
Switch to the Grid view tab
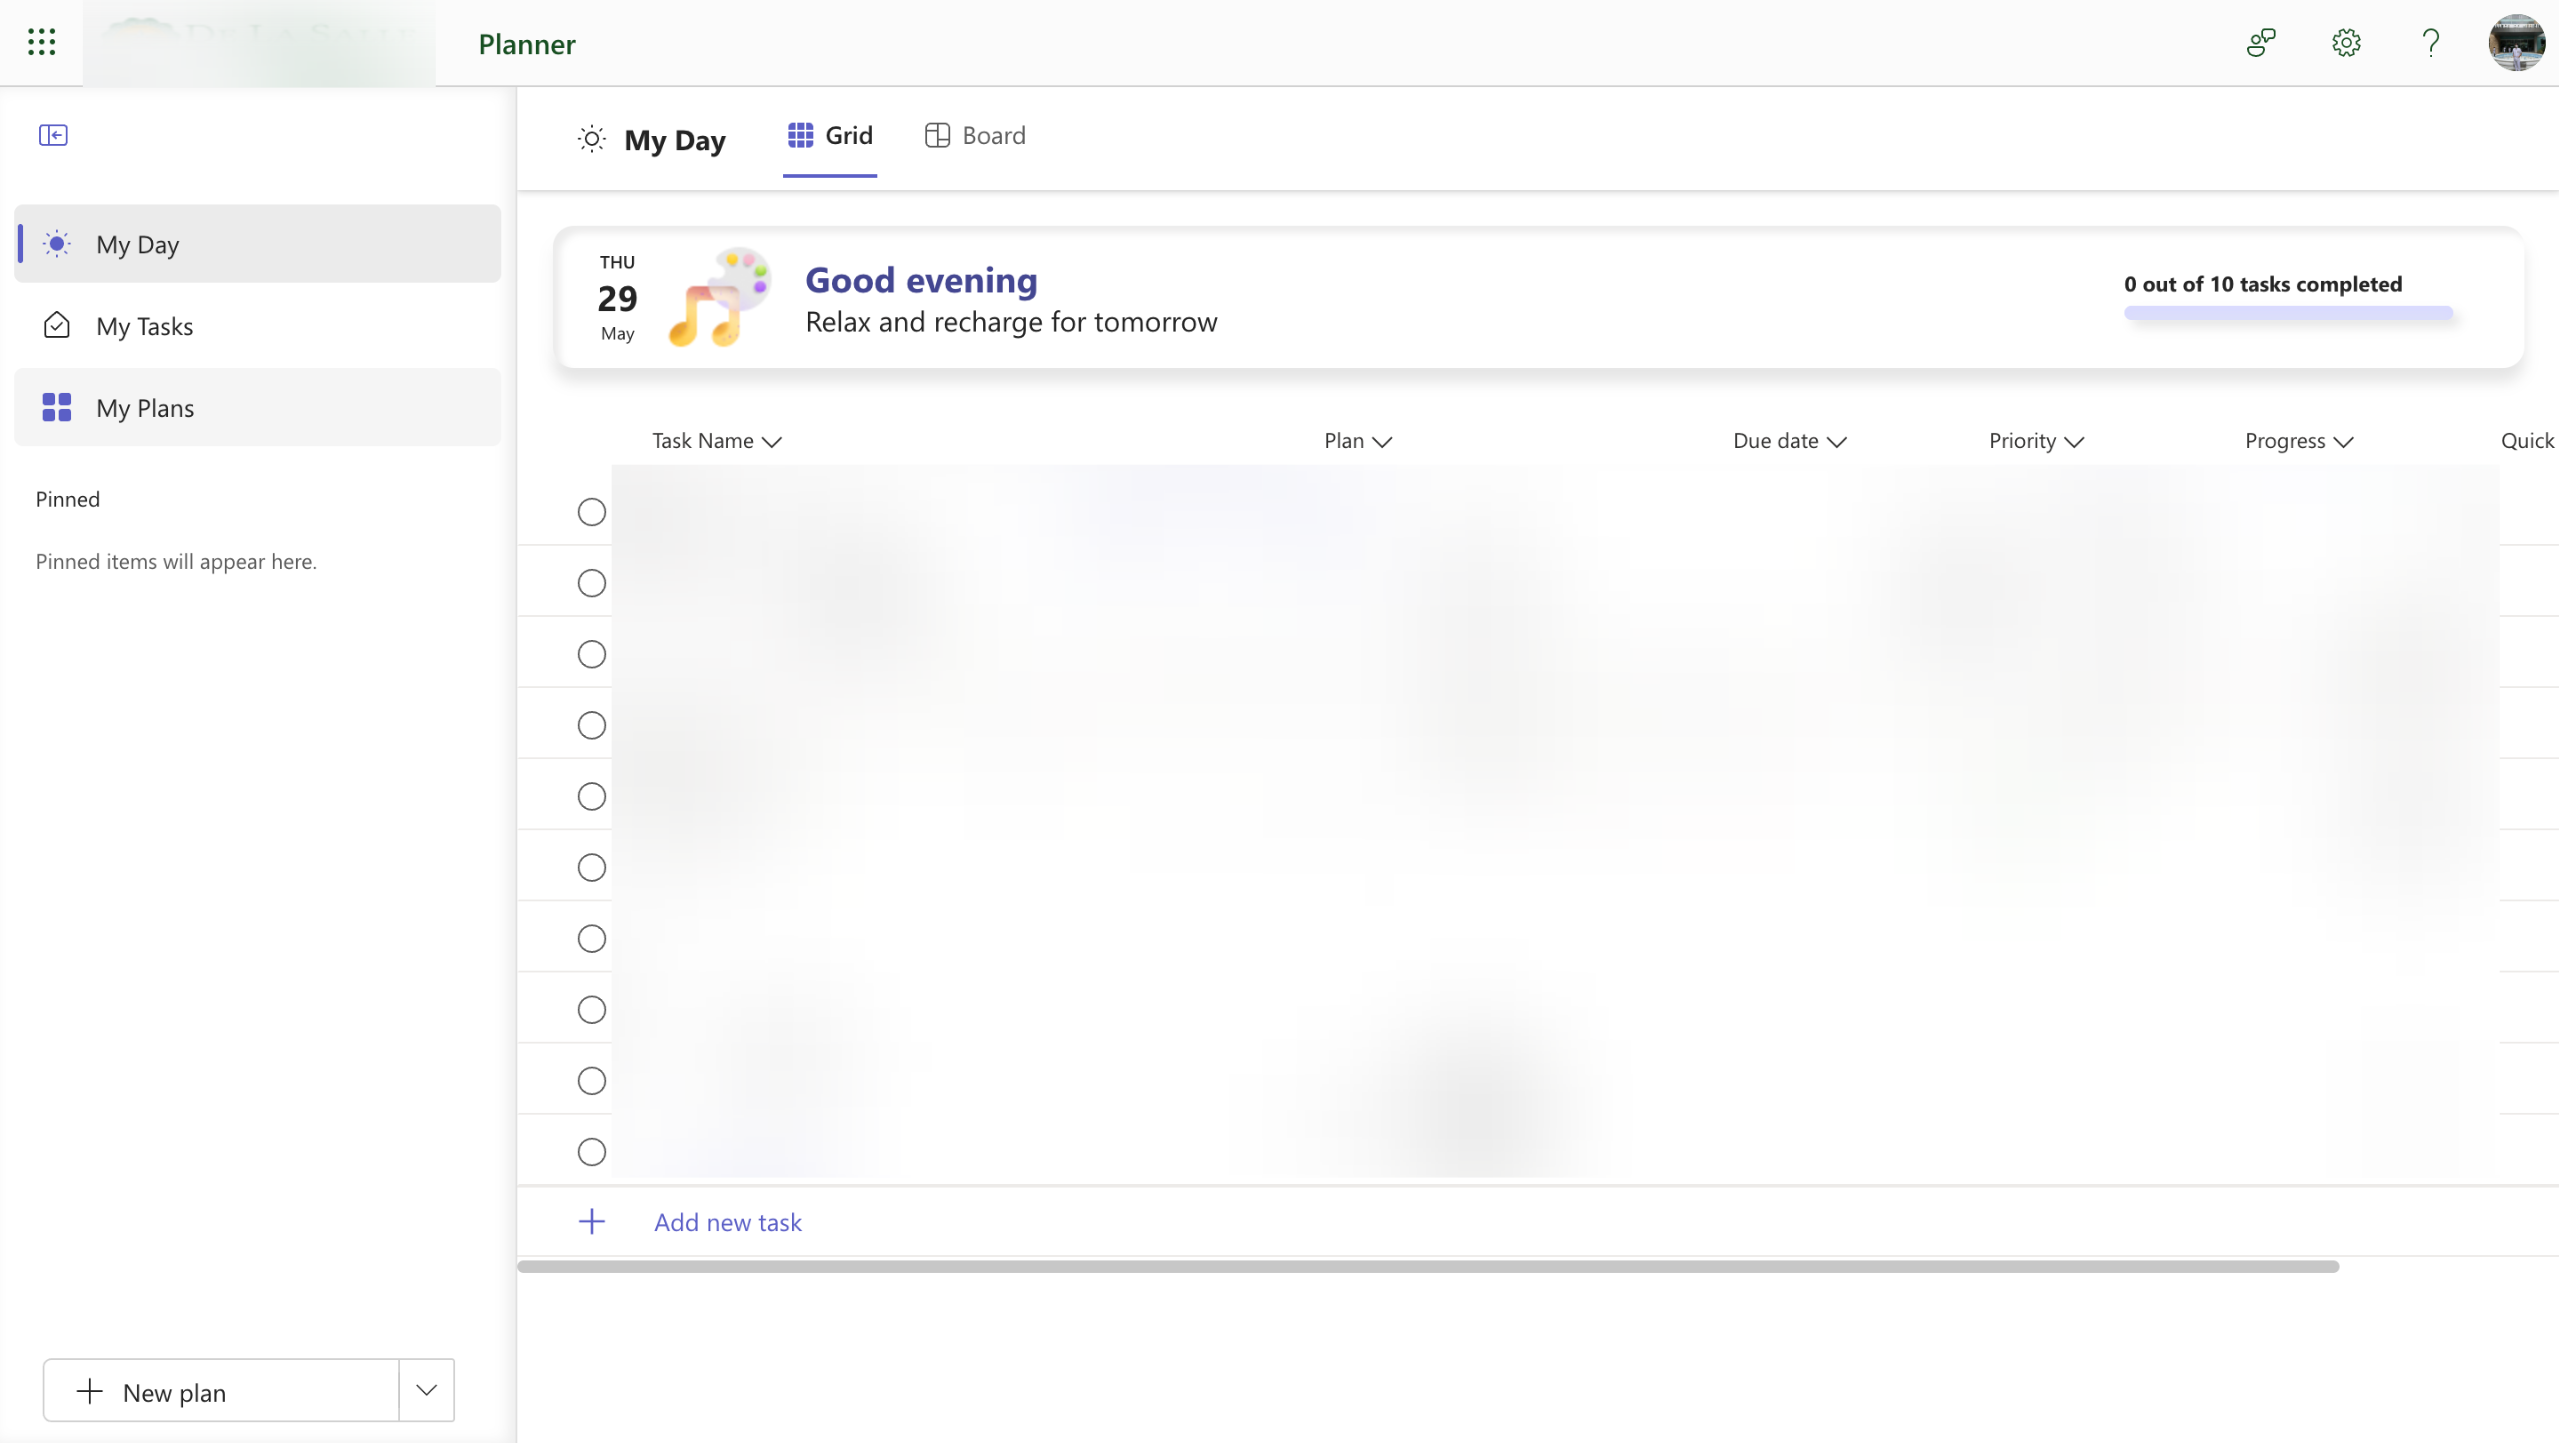point(829,135)
